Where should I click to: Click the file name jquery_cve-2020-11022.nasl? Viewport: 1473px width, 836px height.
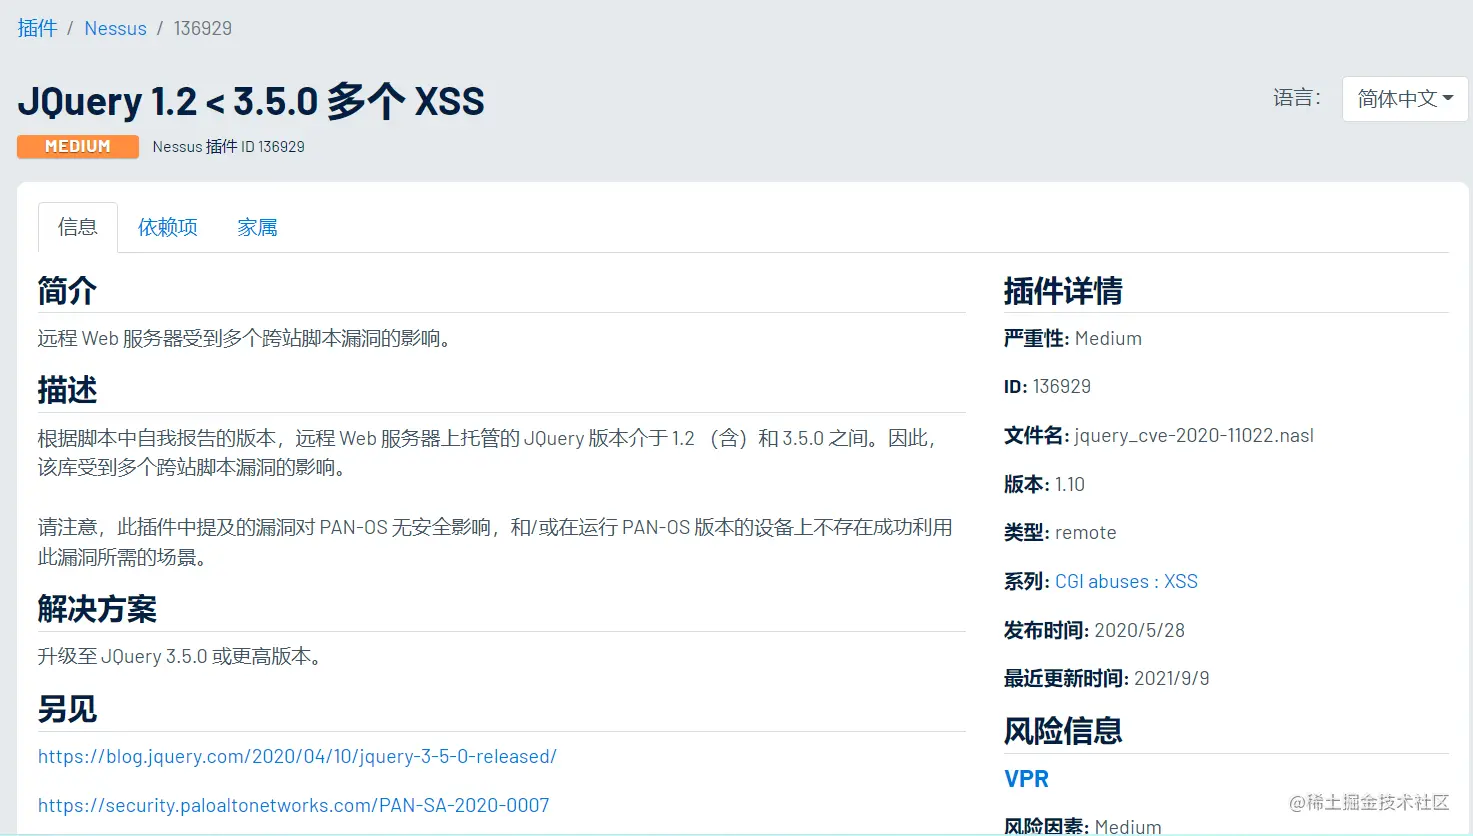(1194, 435)
